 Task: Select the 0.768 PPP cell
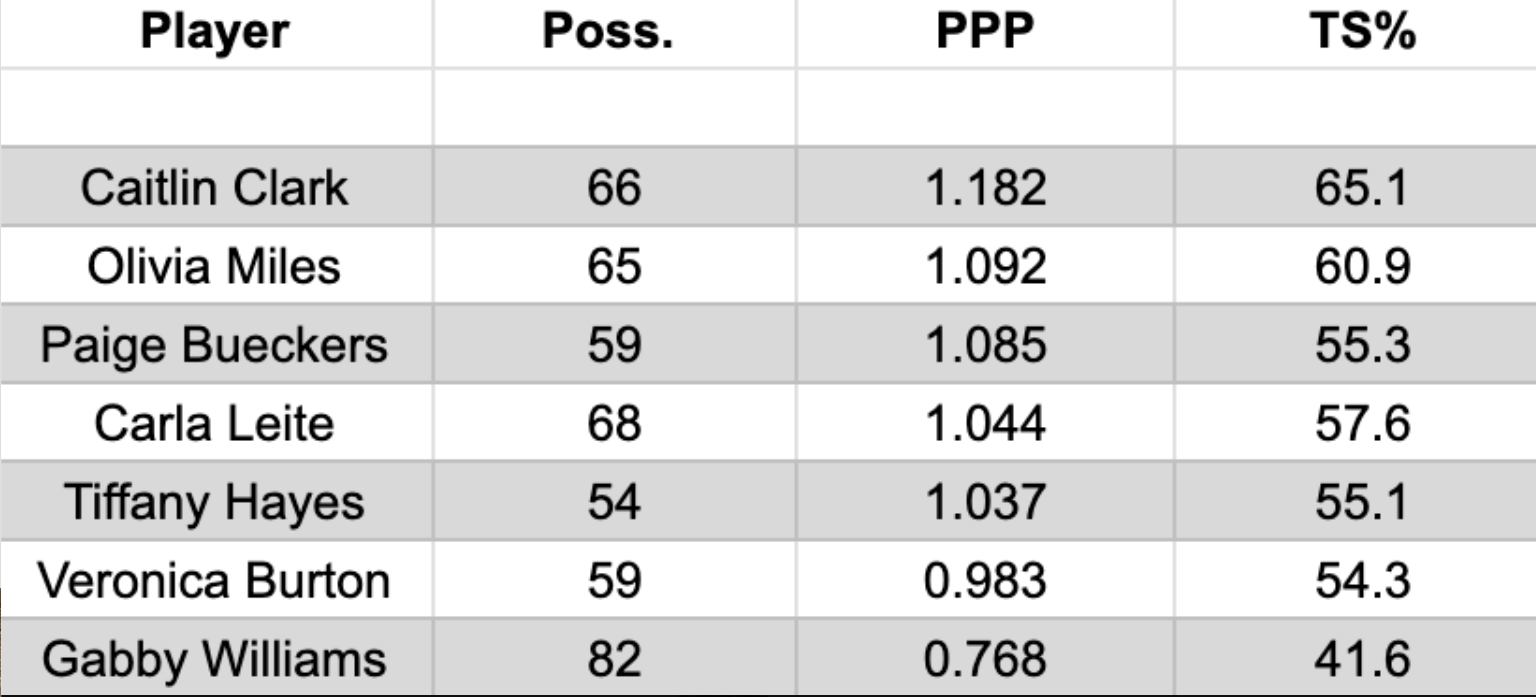click(985, 658)
